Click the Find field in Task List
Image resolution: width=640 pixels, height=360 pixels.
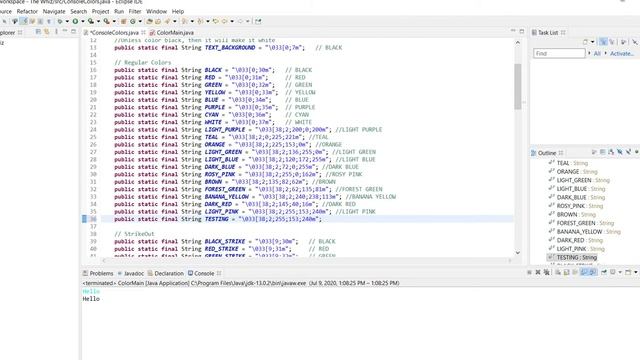[x=559, y=53]
